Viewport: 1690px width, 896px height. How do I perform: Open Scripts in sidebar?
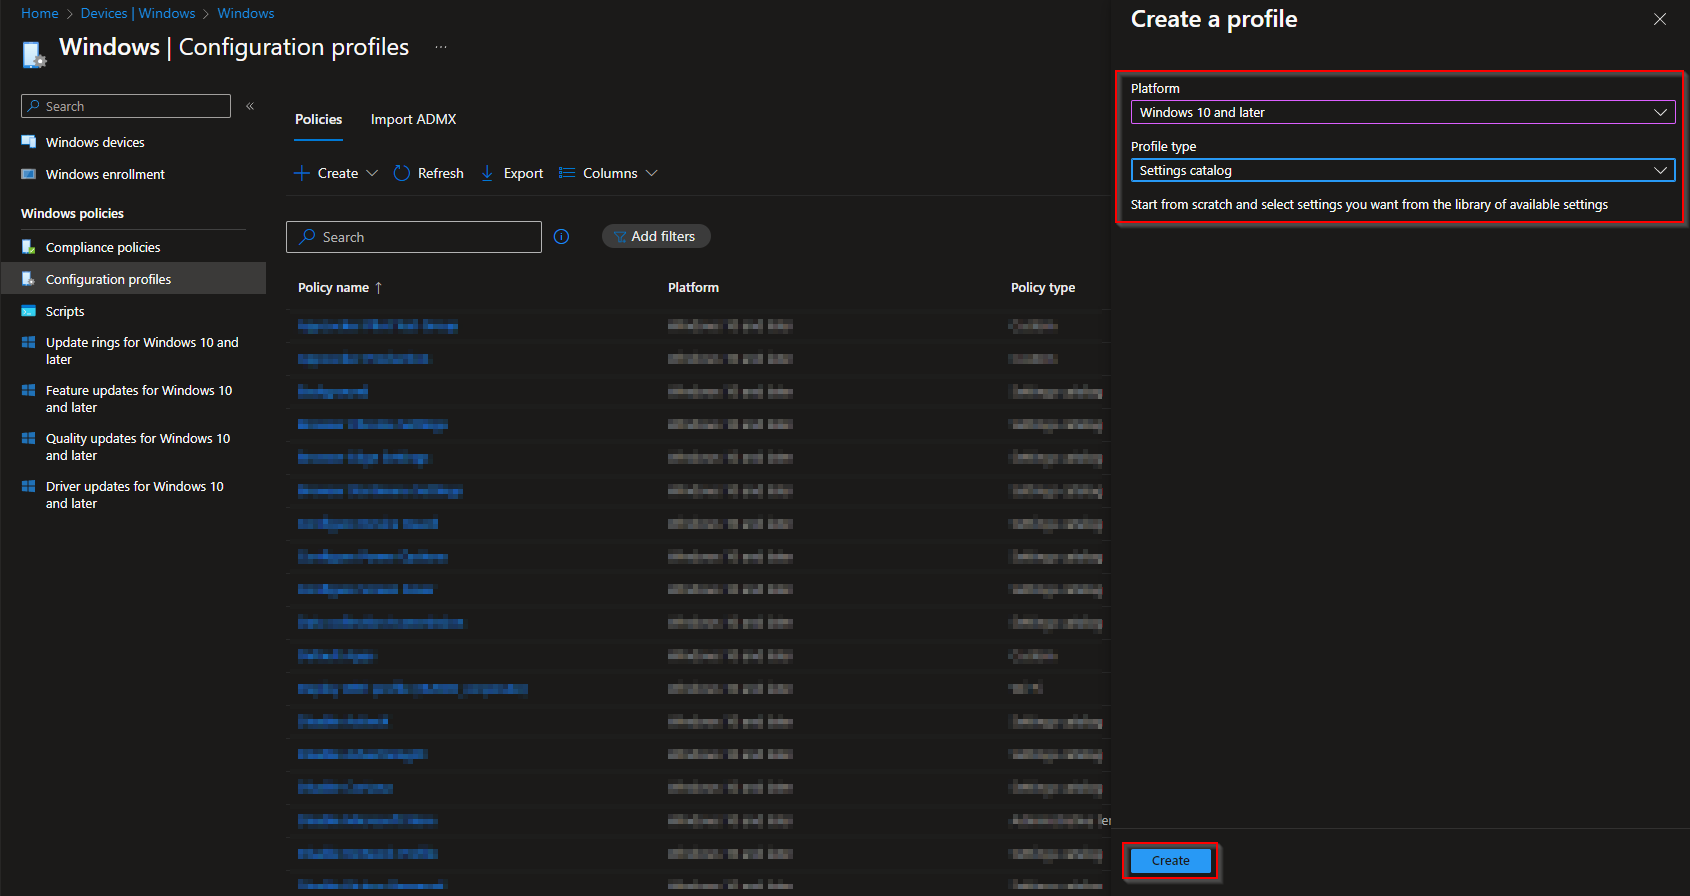pyautogui.click(x=65, y=311)
